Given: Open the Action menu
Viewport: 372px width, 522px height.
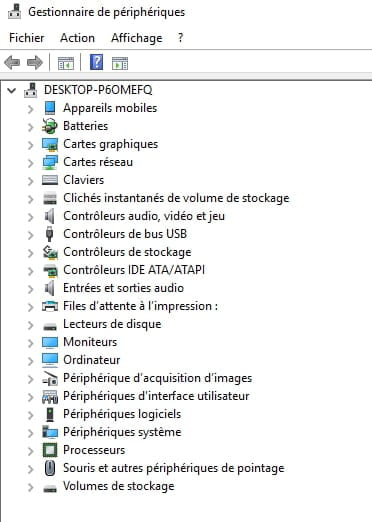Looking at the screenshot, I should pyautogui.click(x=77, y=38).
